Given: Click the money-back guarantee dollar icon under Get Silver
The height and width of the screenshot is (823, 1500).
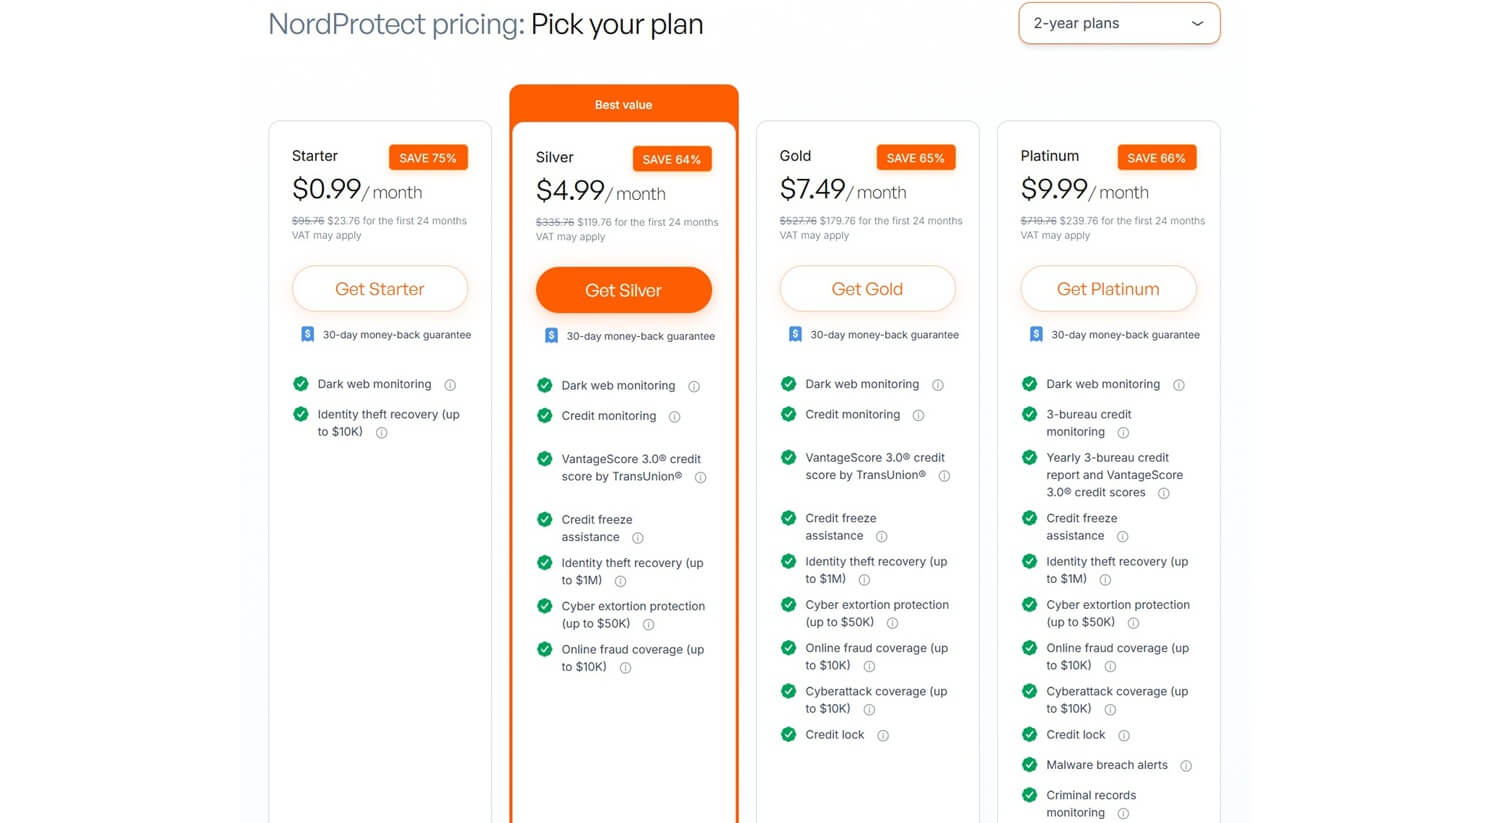Looking at the screenshot, I should click(x=551, y=335).
